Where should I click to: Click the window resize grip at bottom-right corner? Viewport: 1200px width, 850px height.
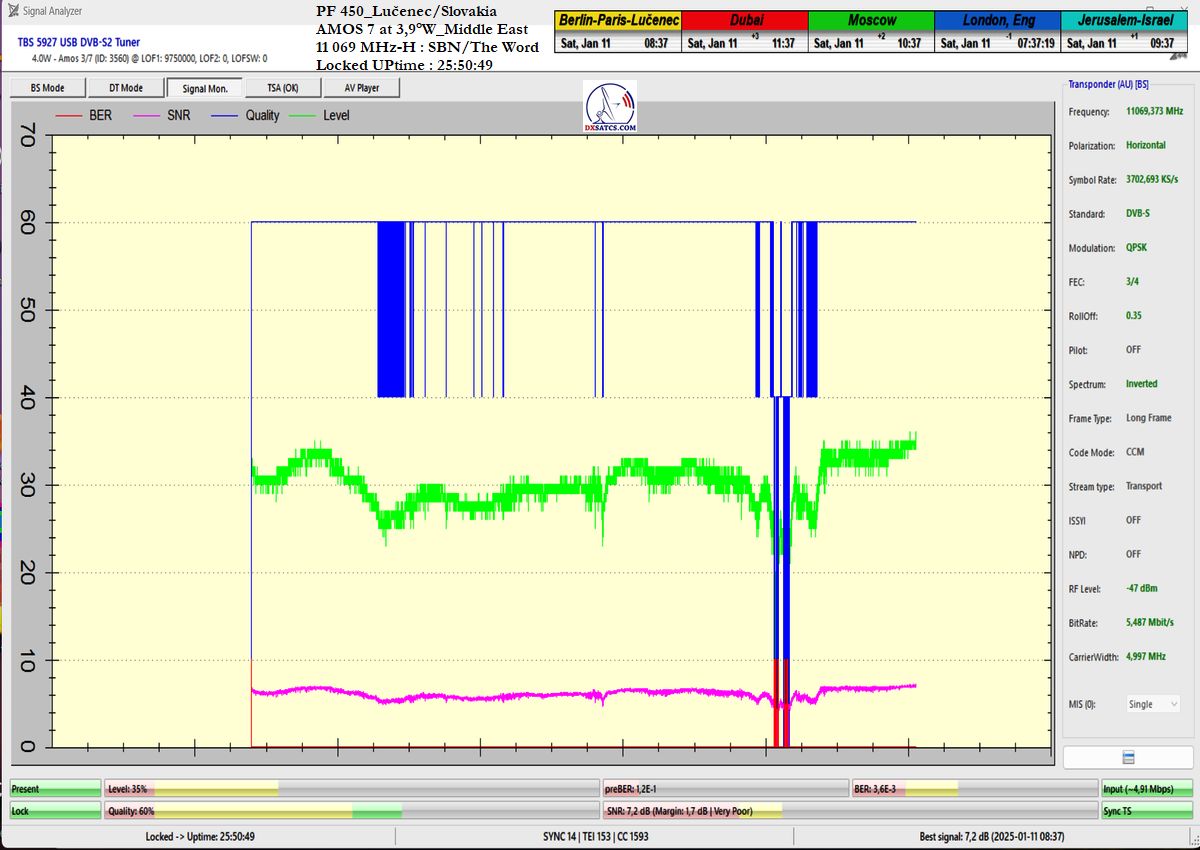click(x=1193, y=843)
